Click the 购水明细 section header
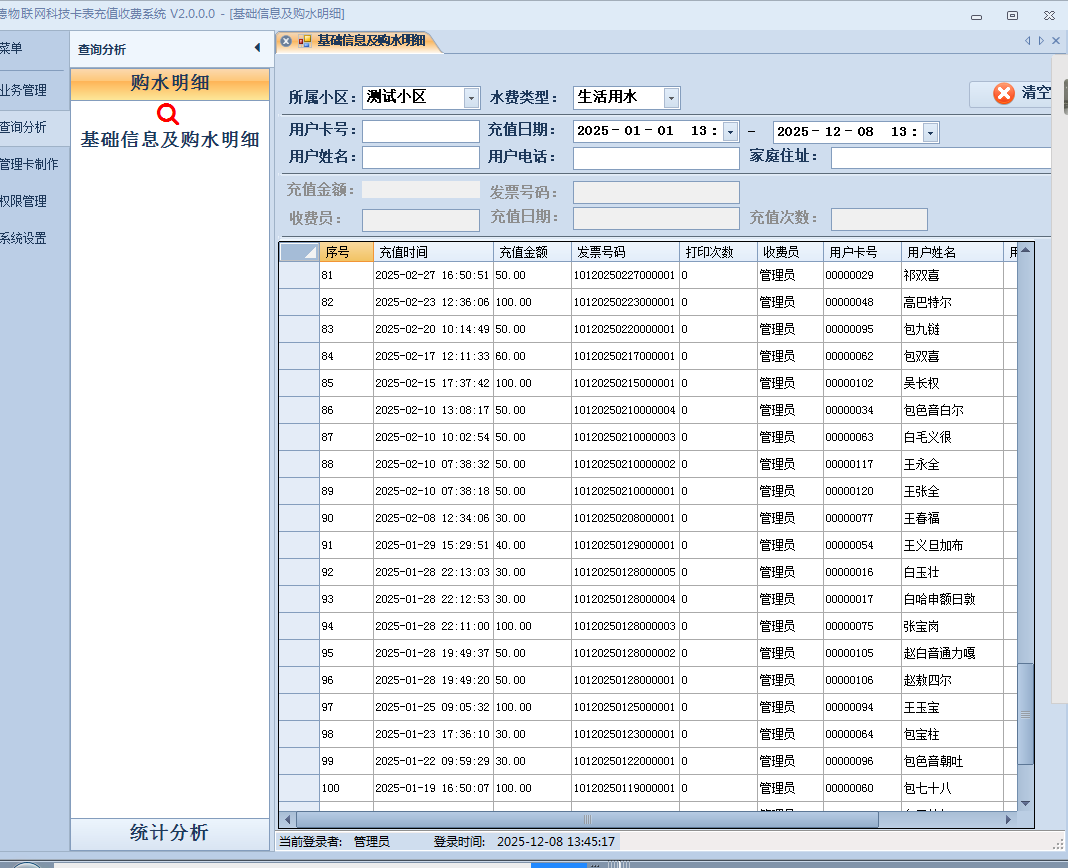 (170, 83)
